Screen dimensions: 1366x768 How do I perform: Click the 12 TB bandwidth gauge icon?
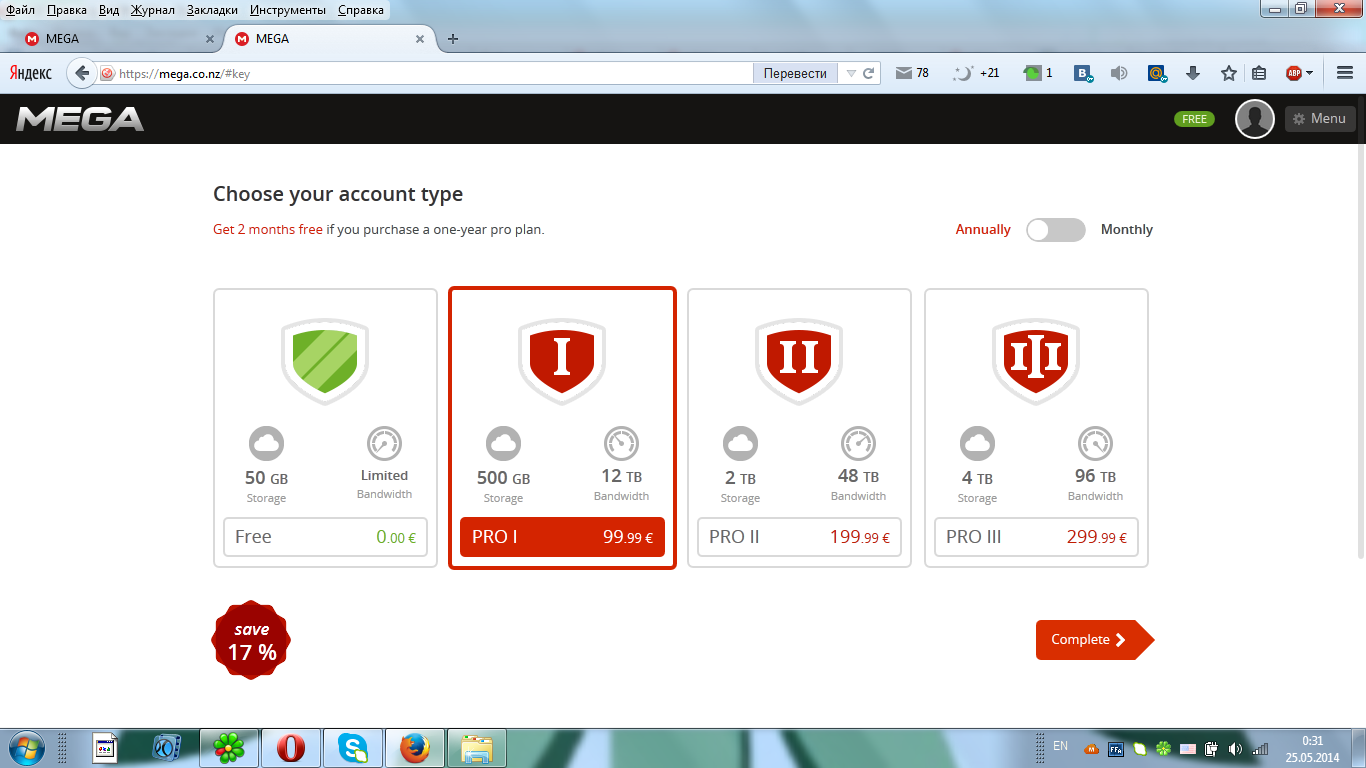[x=621, y=443]
